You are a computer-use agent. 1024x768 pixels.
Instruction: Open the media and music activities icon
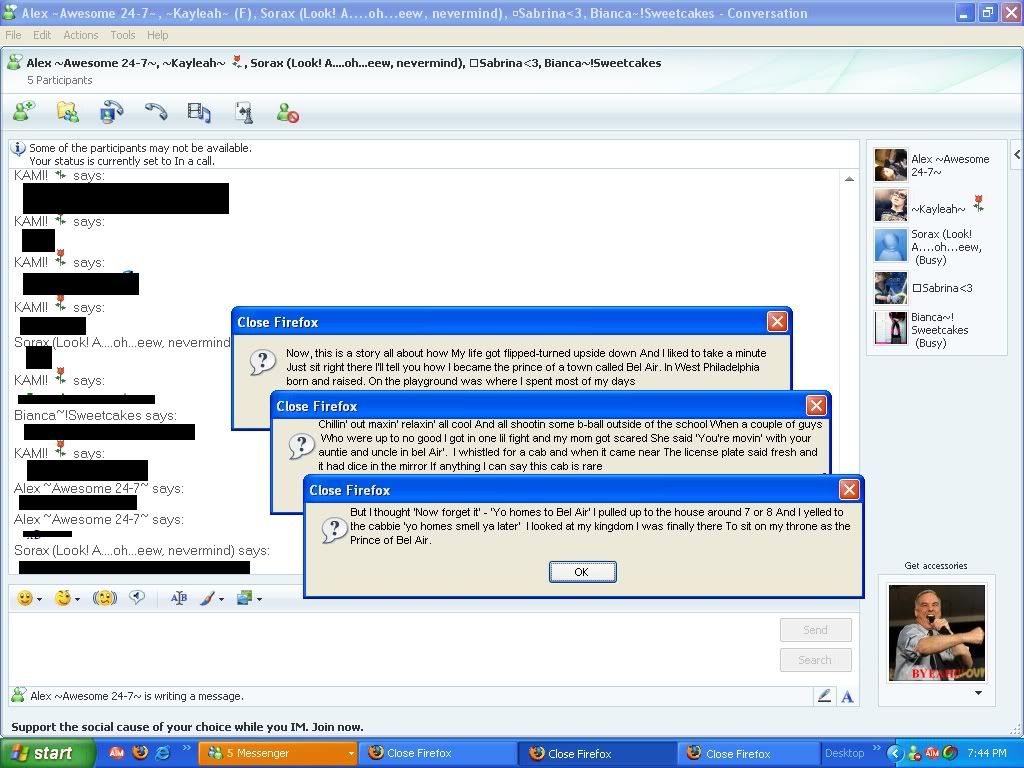[x=199, y=112]
